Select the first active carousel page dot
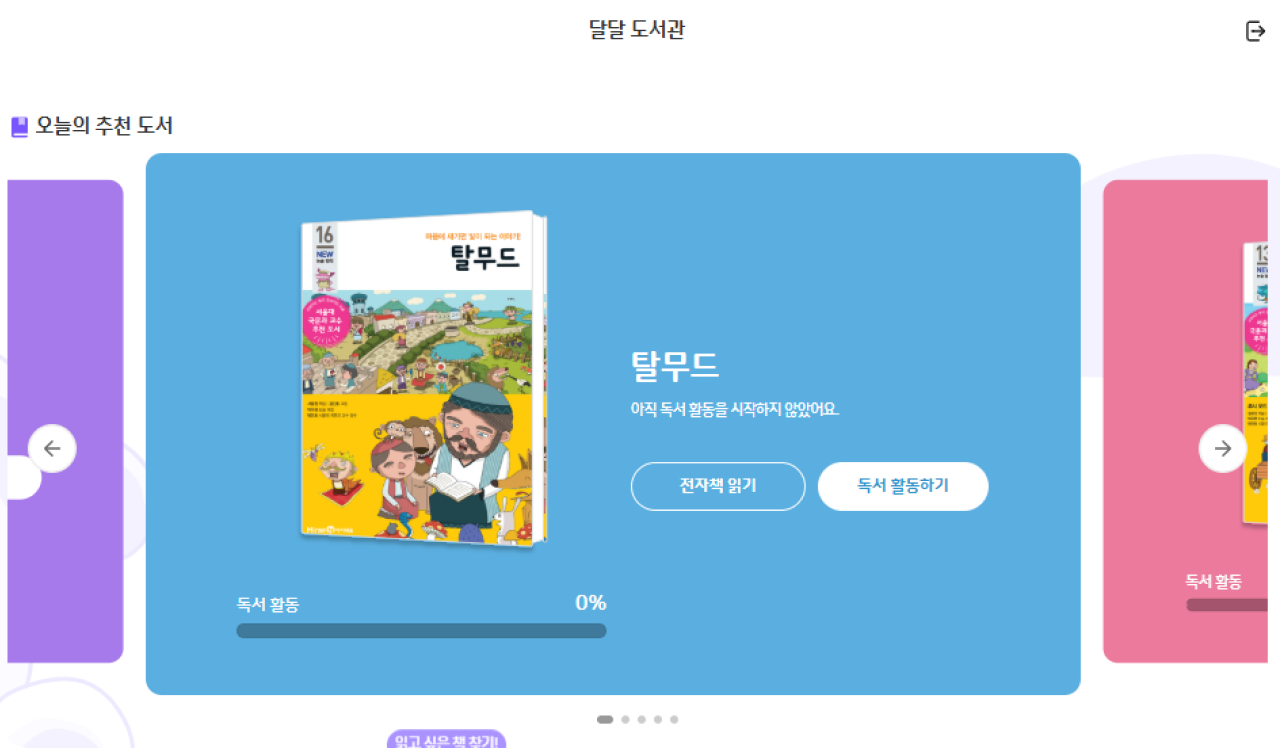1280x748 pixels. point(605,719)
